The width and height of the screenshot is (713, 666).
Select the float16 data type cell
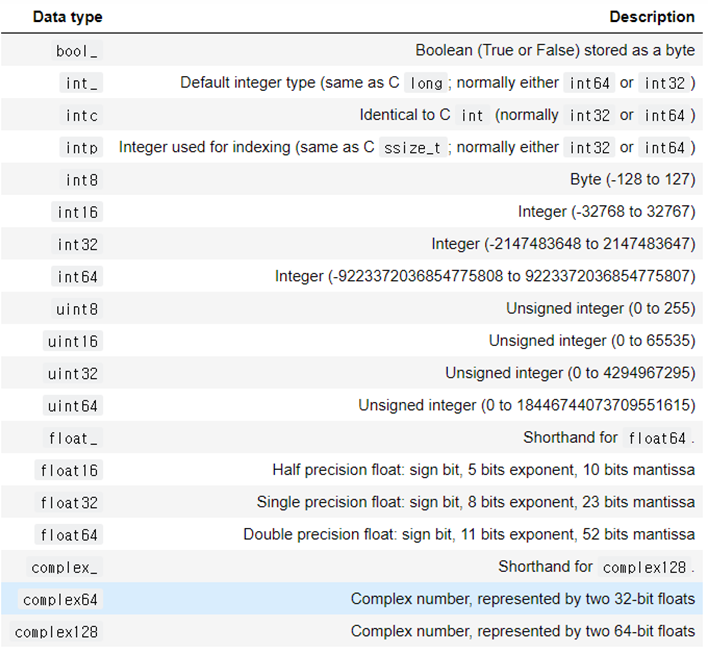(69, 471)
